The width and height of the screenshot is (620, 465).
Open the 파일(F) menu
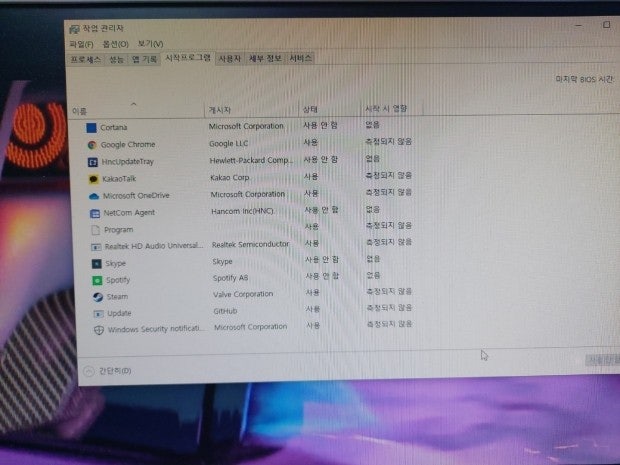81,44
